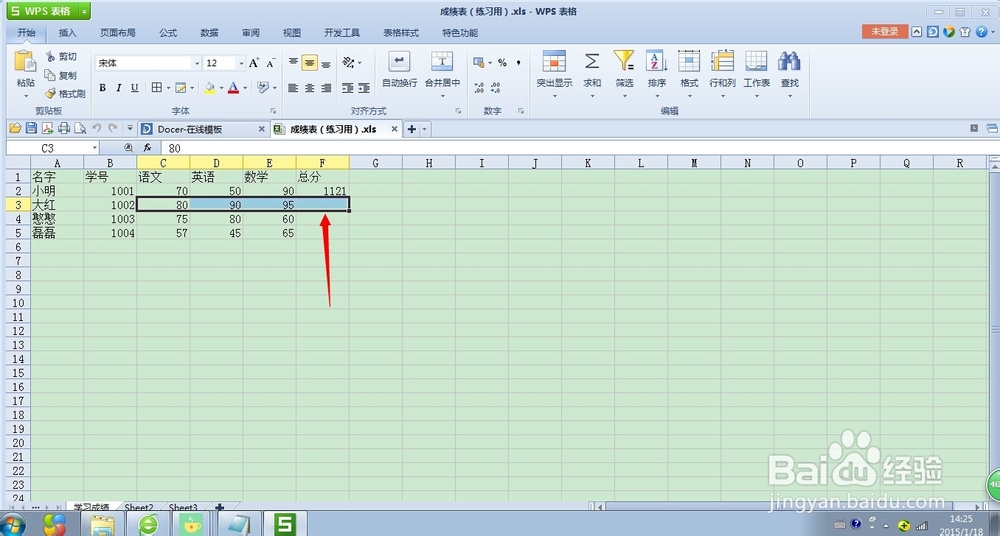Click the increase decimal places icon
Screen dimensions: 1000x536
pos(479,88)
